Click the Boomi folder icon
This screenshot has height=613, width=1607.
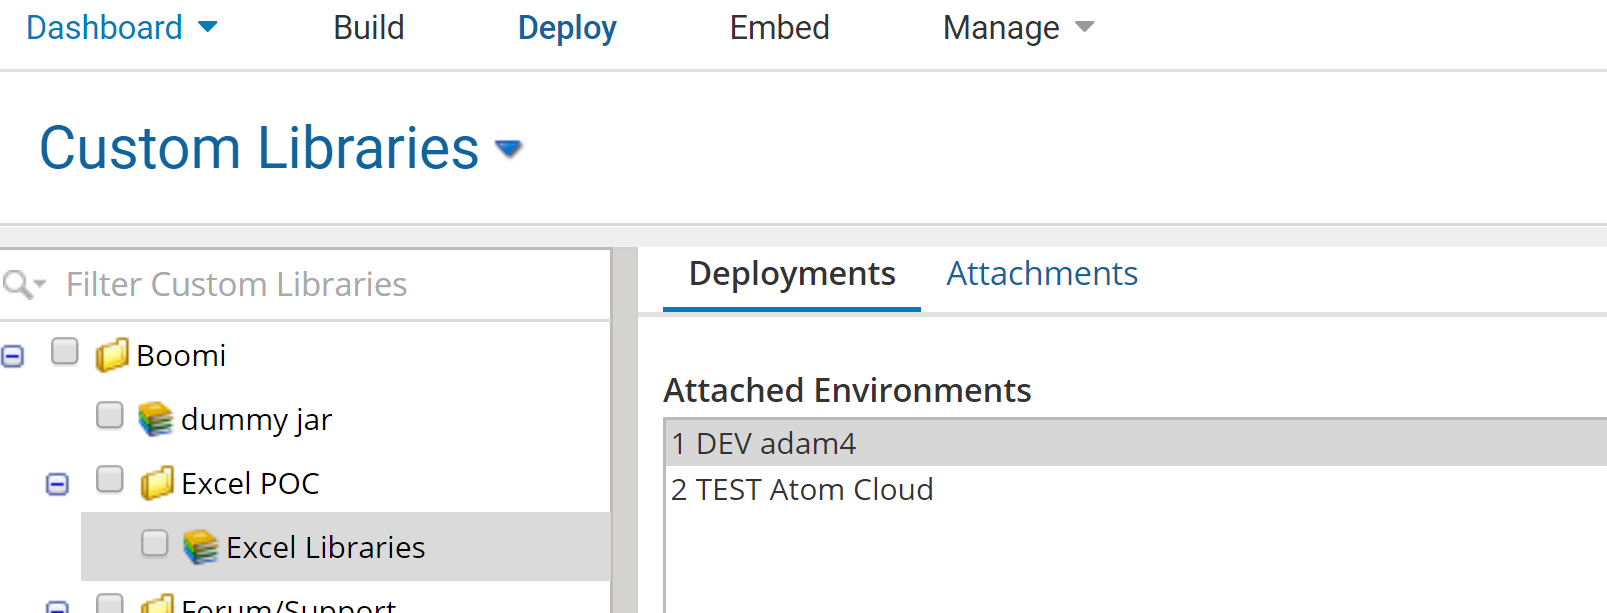[x=112, y=355]
